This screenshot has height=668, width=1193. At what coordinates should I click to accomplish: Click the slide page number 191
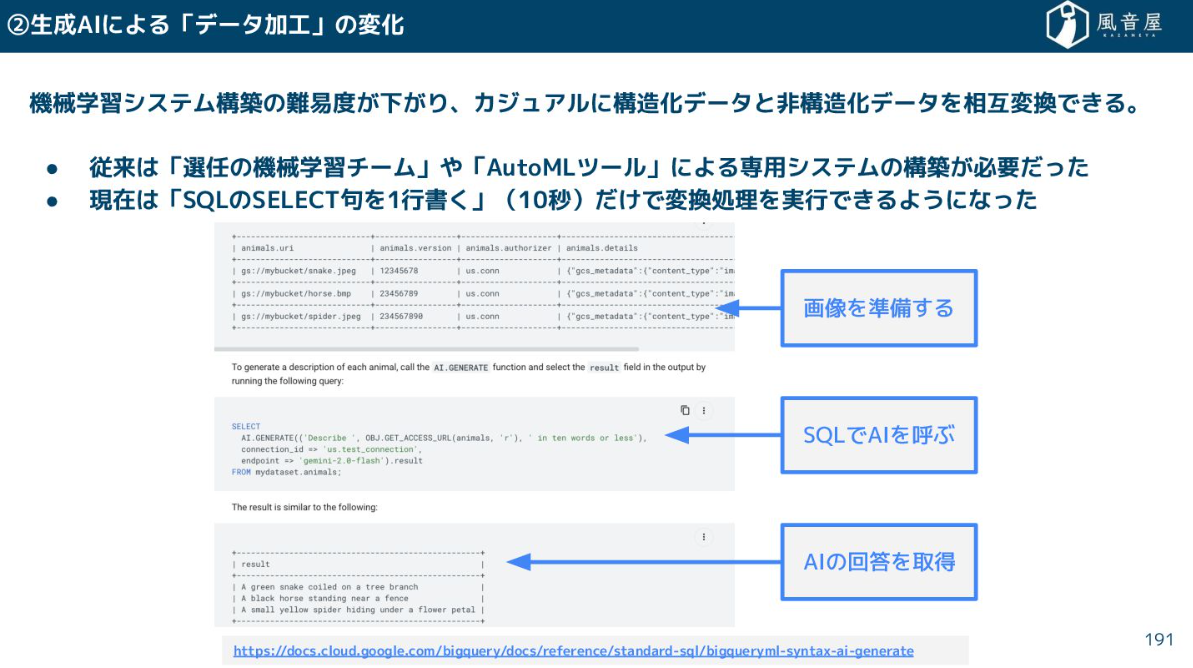pos(1158,640)
